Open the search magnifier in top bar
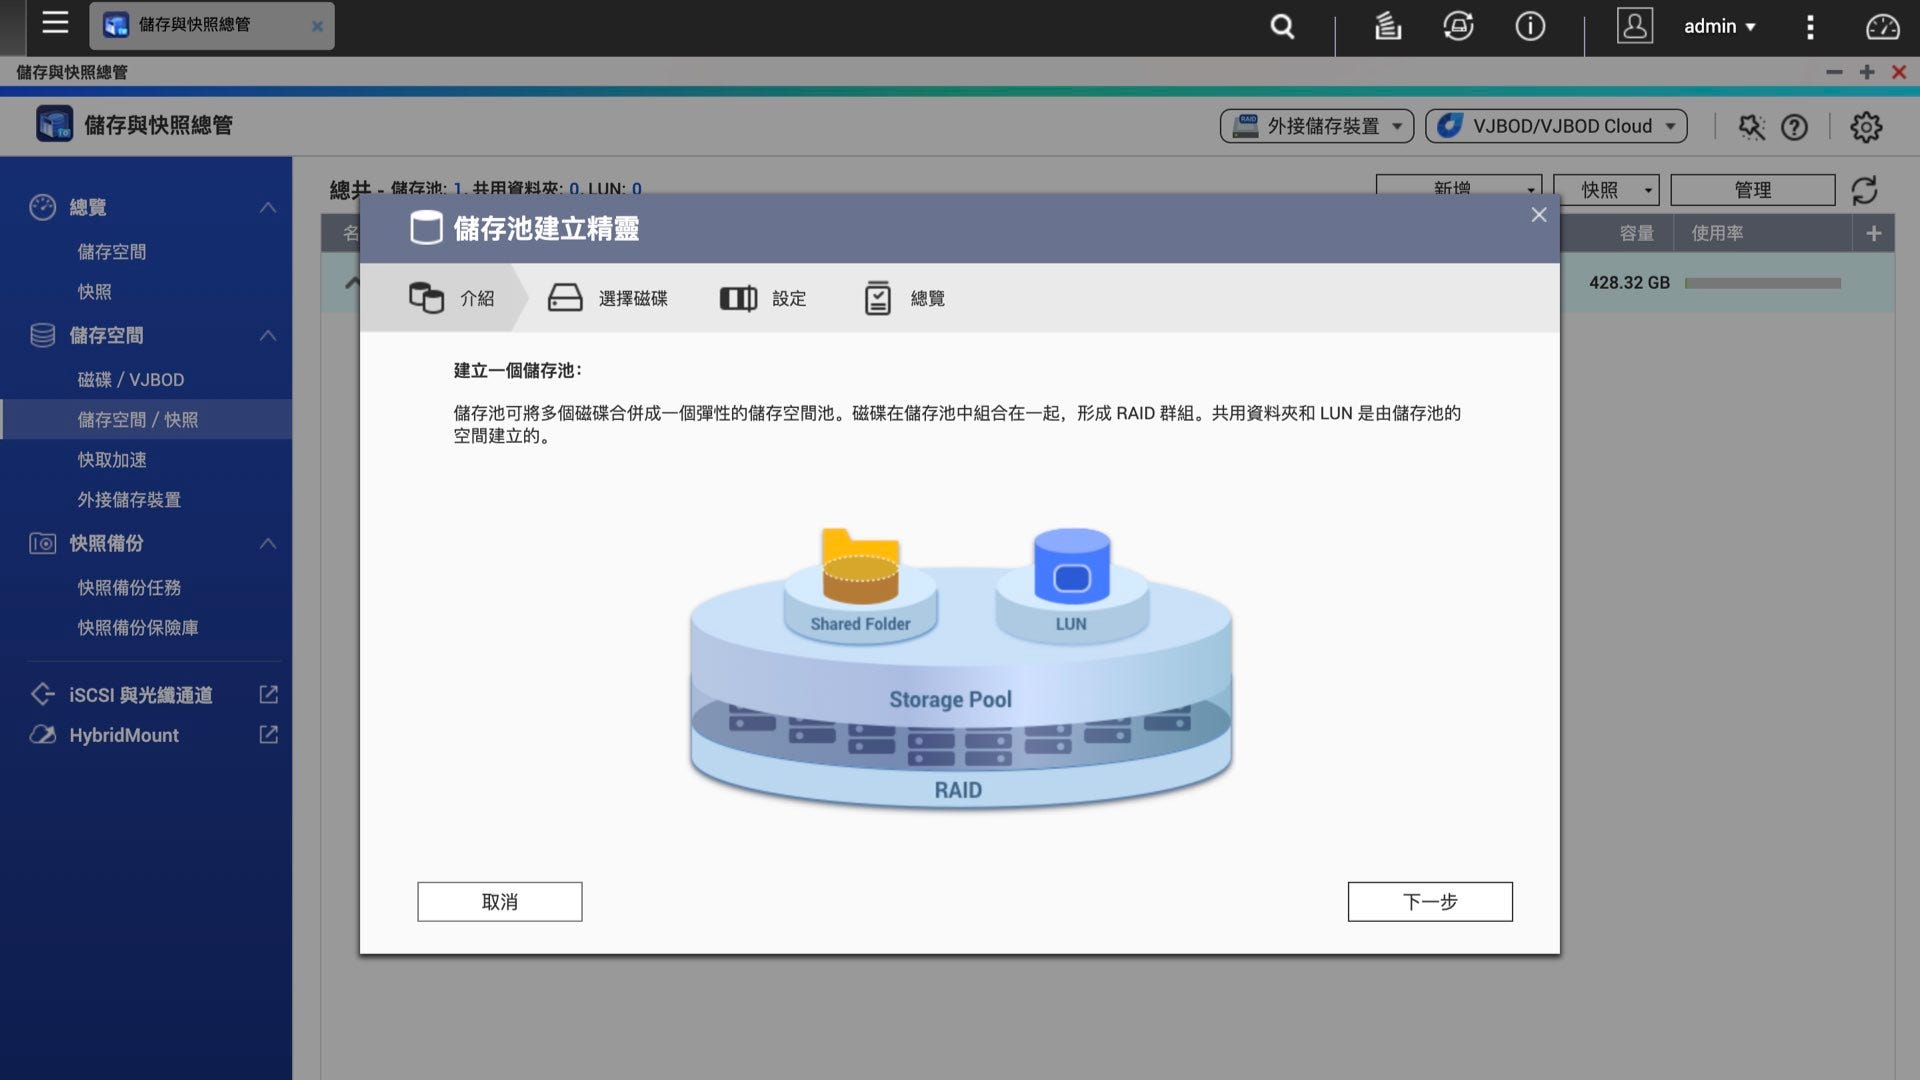The height and width of the screenshot is (1080, 1920). (x=1282, y=27)
